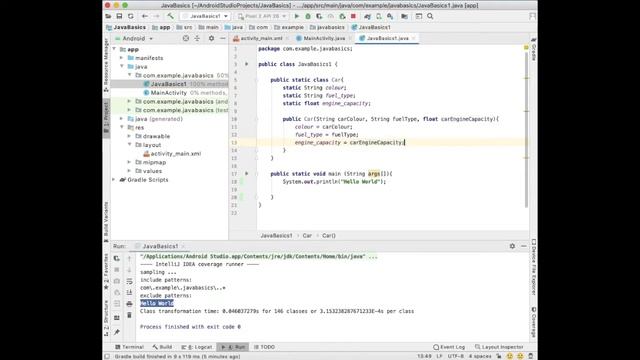Open the Logcat tool window
640x360 pixels.
197,347
